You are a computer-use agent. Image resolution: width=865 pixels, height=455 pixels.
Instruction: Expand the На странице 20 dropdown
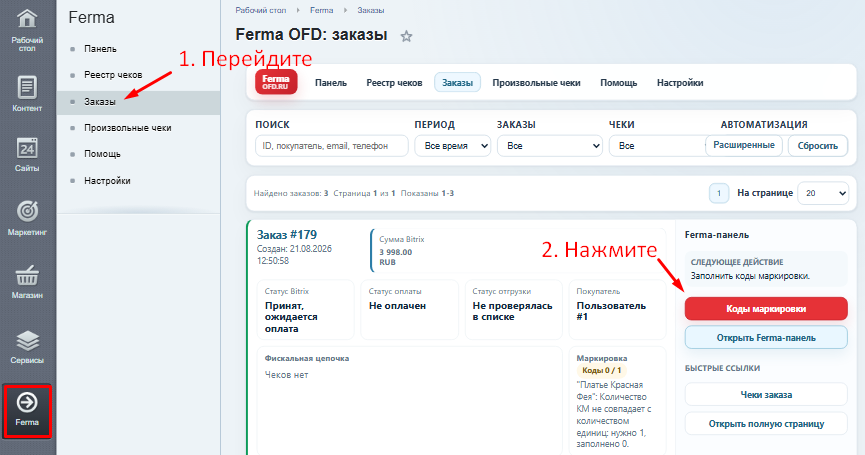click(823, 193)
